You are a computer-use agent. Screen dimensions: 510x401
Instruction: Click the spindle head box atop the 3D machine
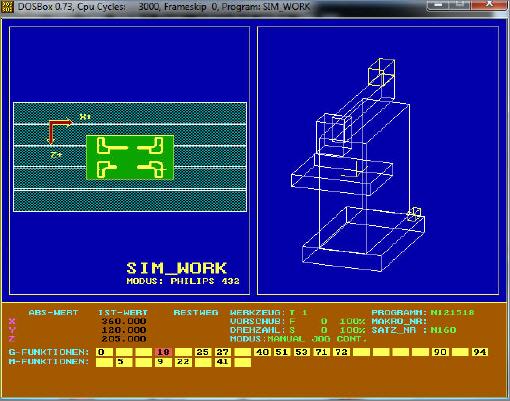click(x=381, y=72)
